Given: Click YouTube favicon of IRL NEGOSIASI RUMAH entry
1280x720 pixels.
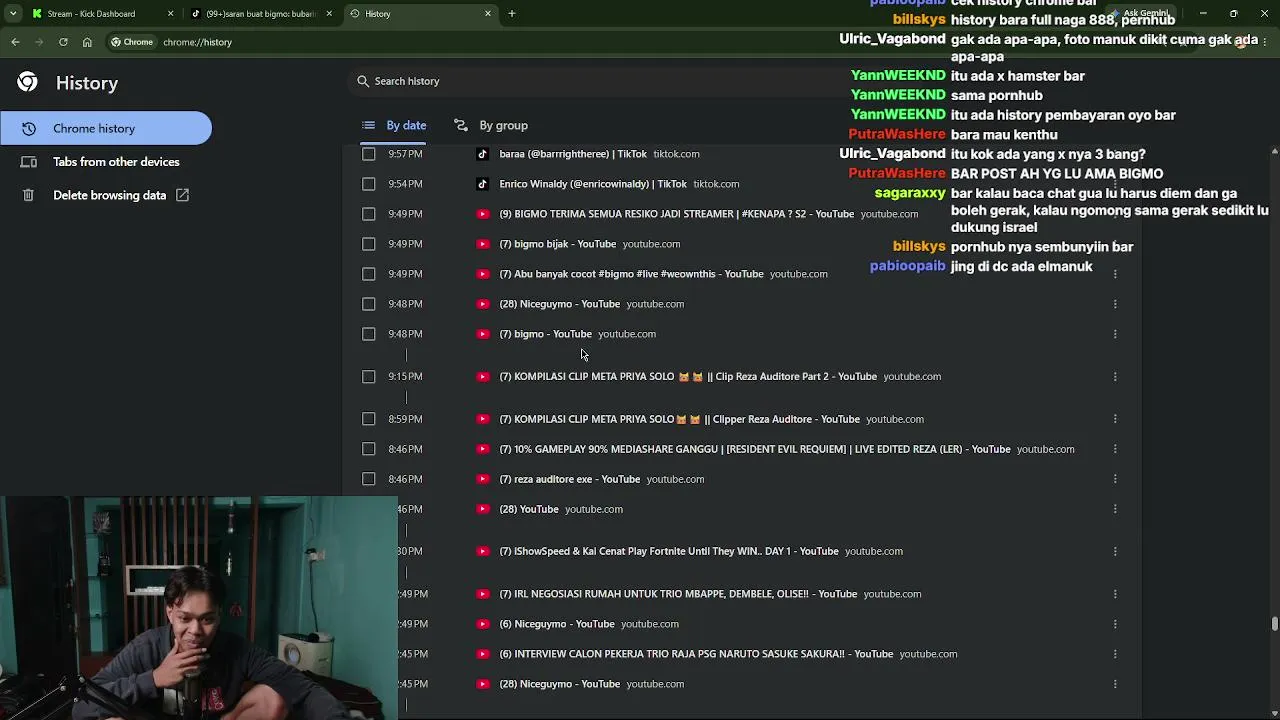Looking at the screenshot, I should click(483, 594).
